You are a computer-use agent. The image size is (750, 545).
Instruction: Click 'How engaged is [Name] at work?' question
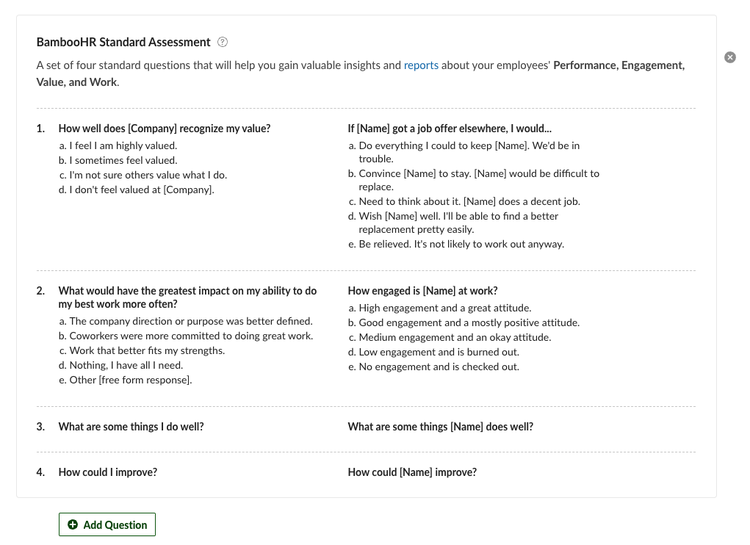(423, 291)
